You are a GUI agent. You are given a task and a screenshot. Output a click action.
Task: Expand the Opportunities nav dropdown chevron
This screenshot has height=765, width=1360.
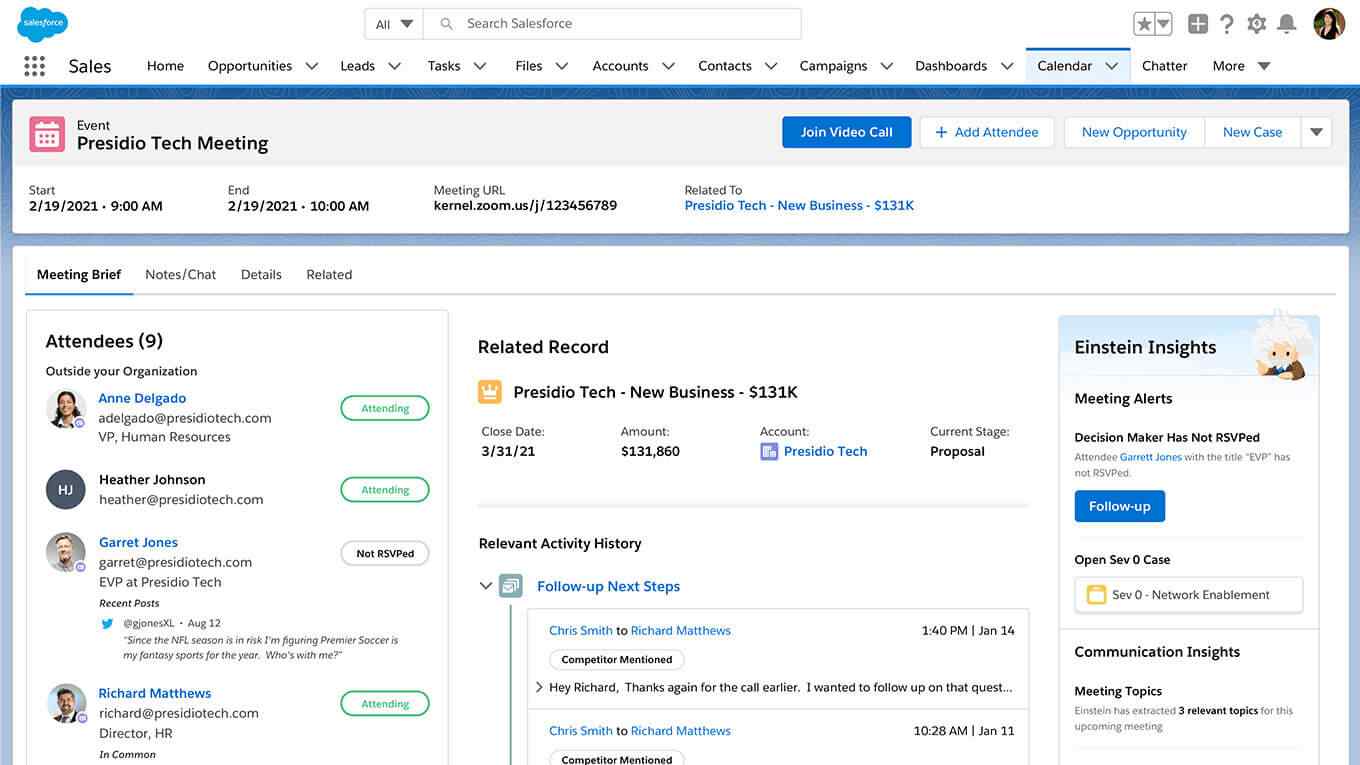pyautogui.click(x=311, y=66)
